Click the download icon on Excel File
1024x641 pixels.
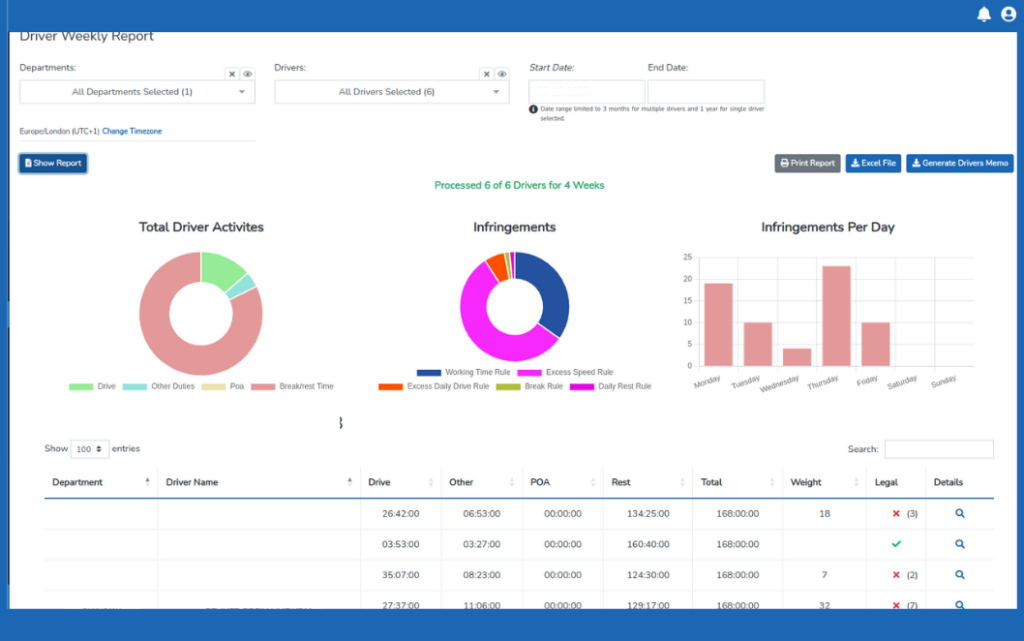[x=856, y=163]
